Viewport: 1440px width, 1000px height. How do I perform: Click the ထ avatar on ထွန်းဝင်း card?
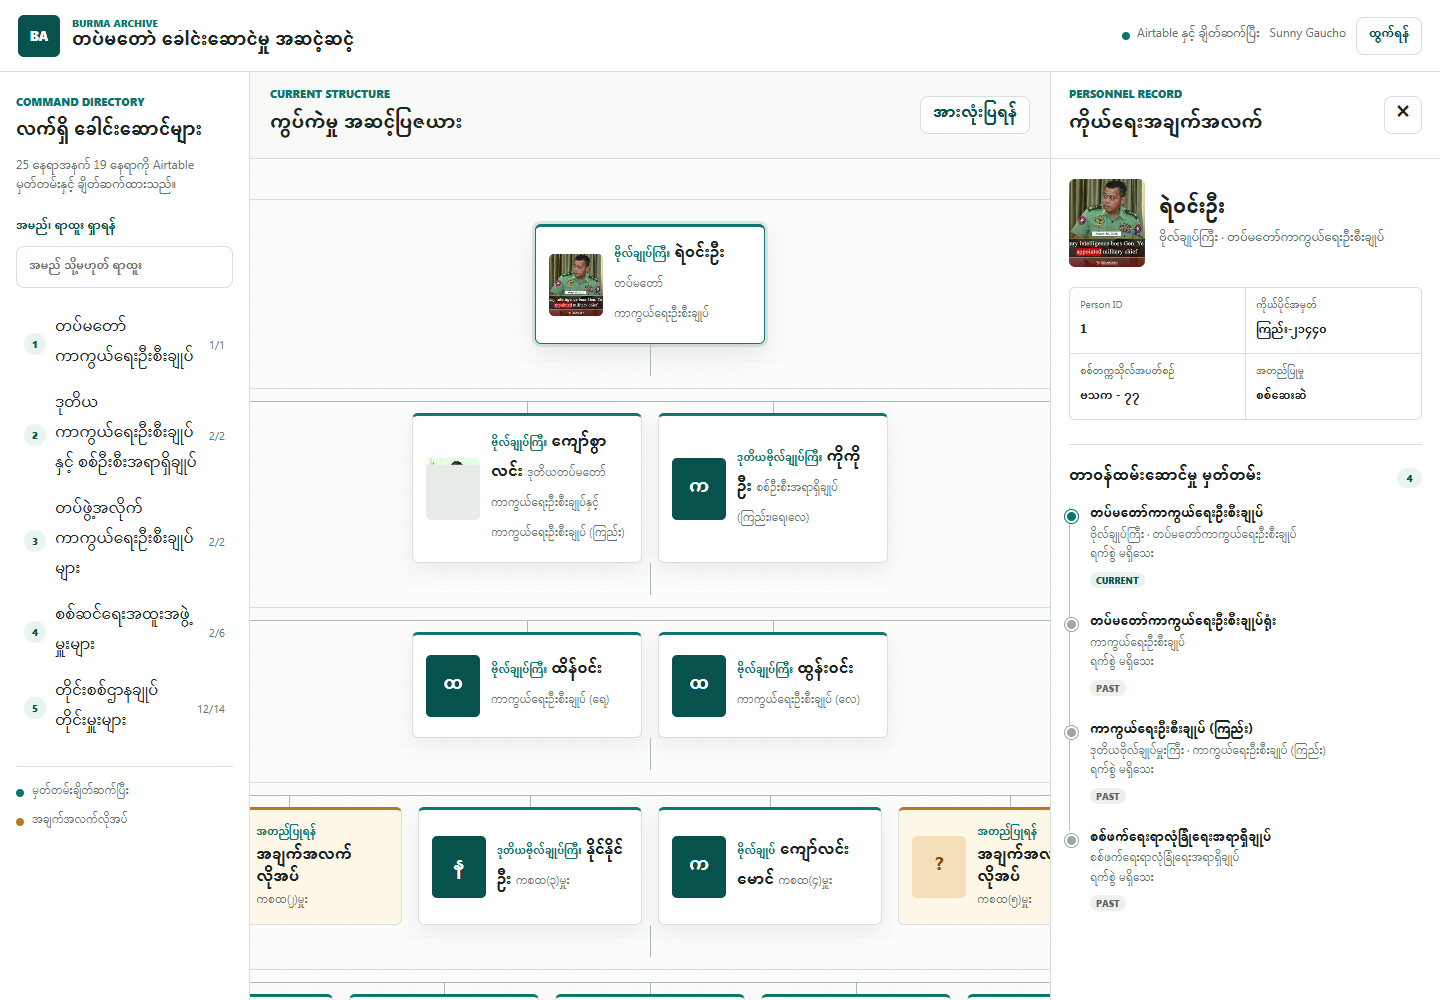click(x=699, y=686)
